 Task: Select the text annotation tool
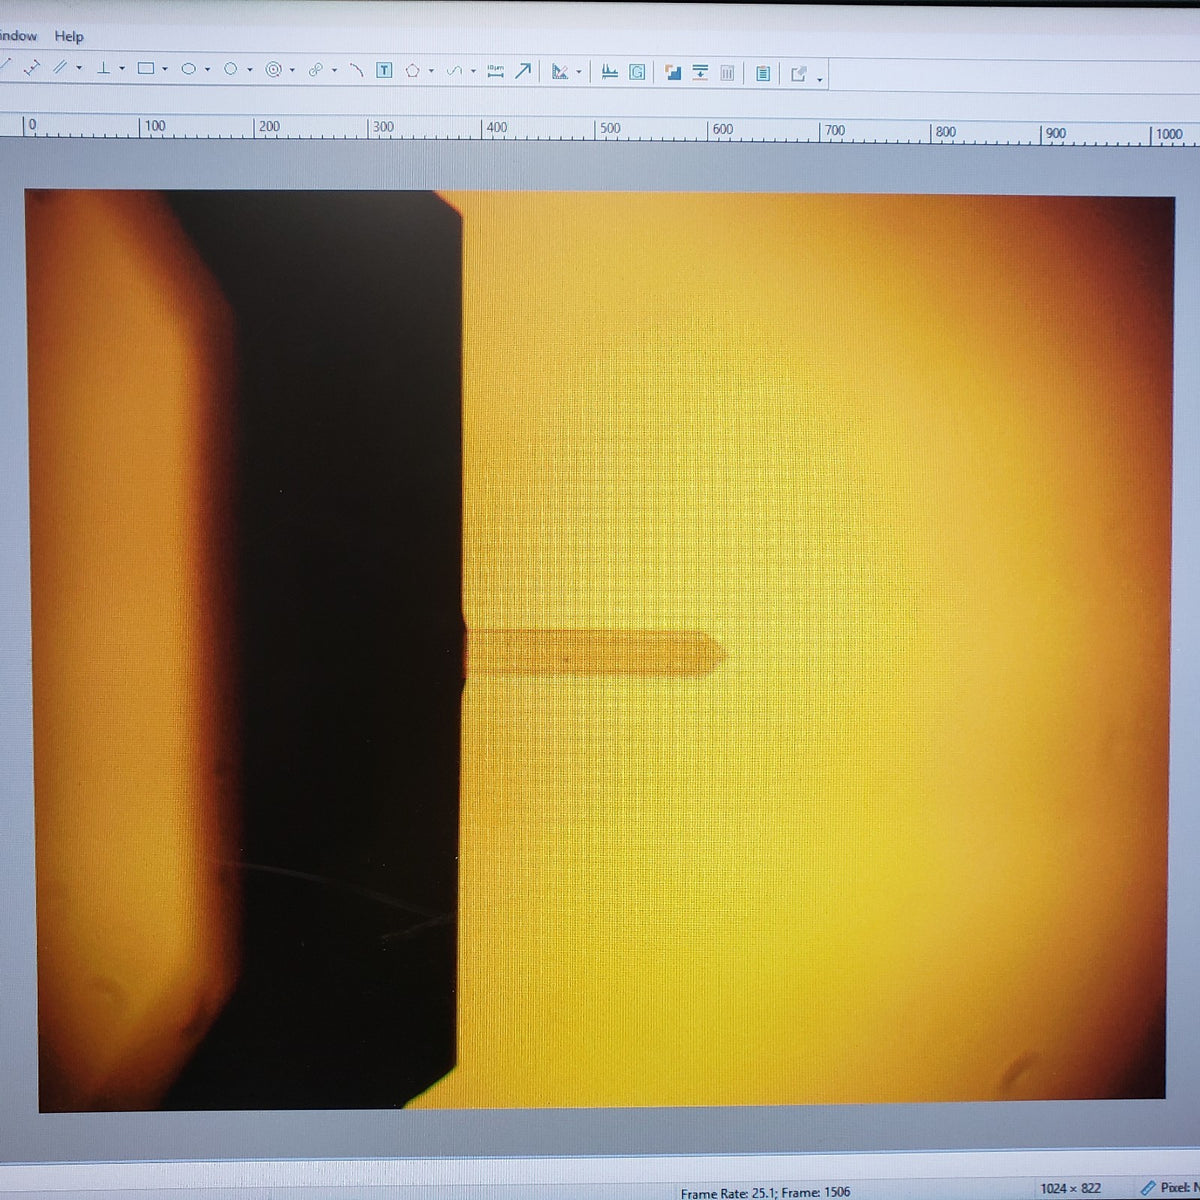tap(384, 70)
